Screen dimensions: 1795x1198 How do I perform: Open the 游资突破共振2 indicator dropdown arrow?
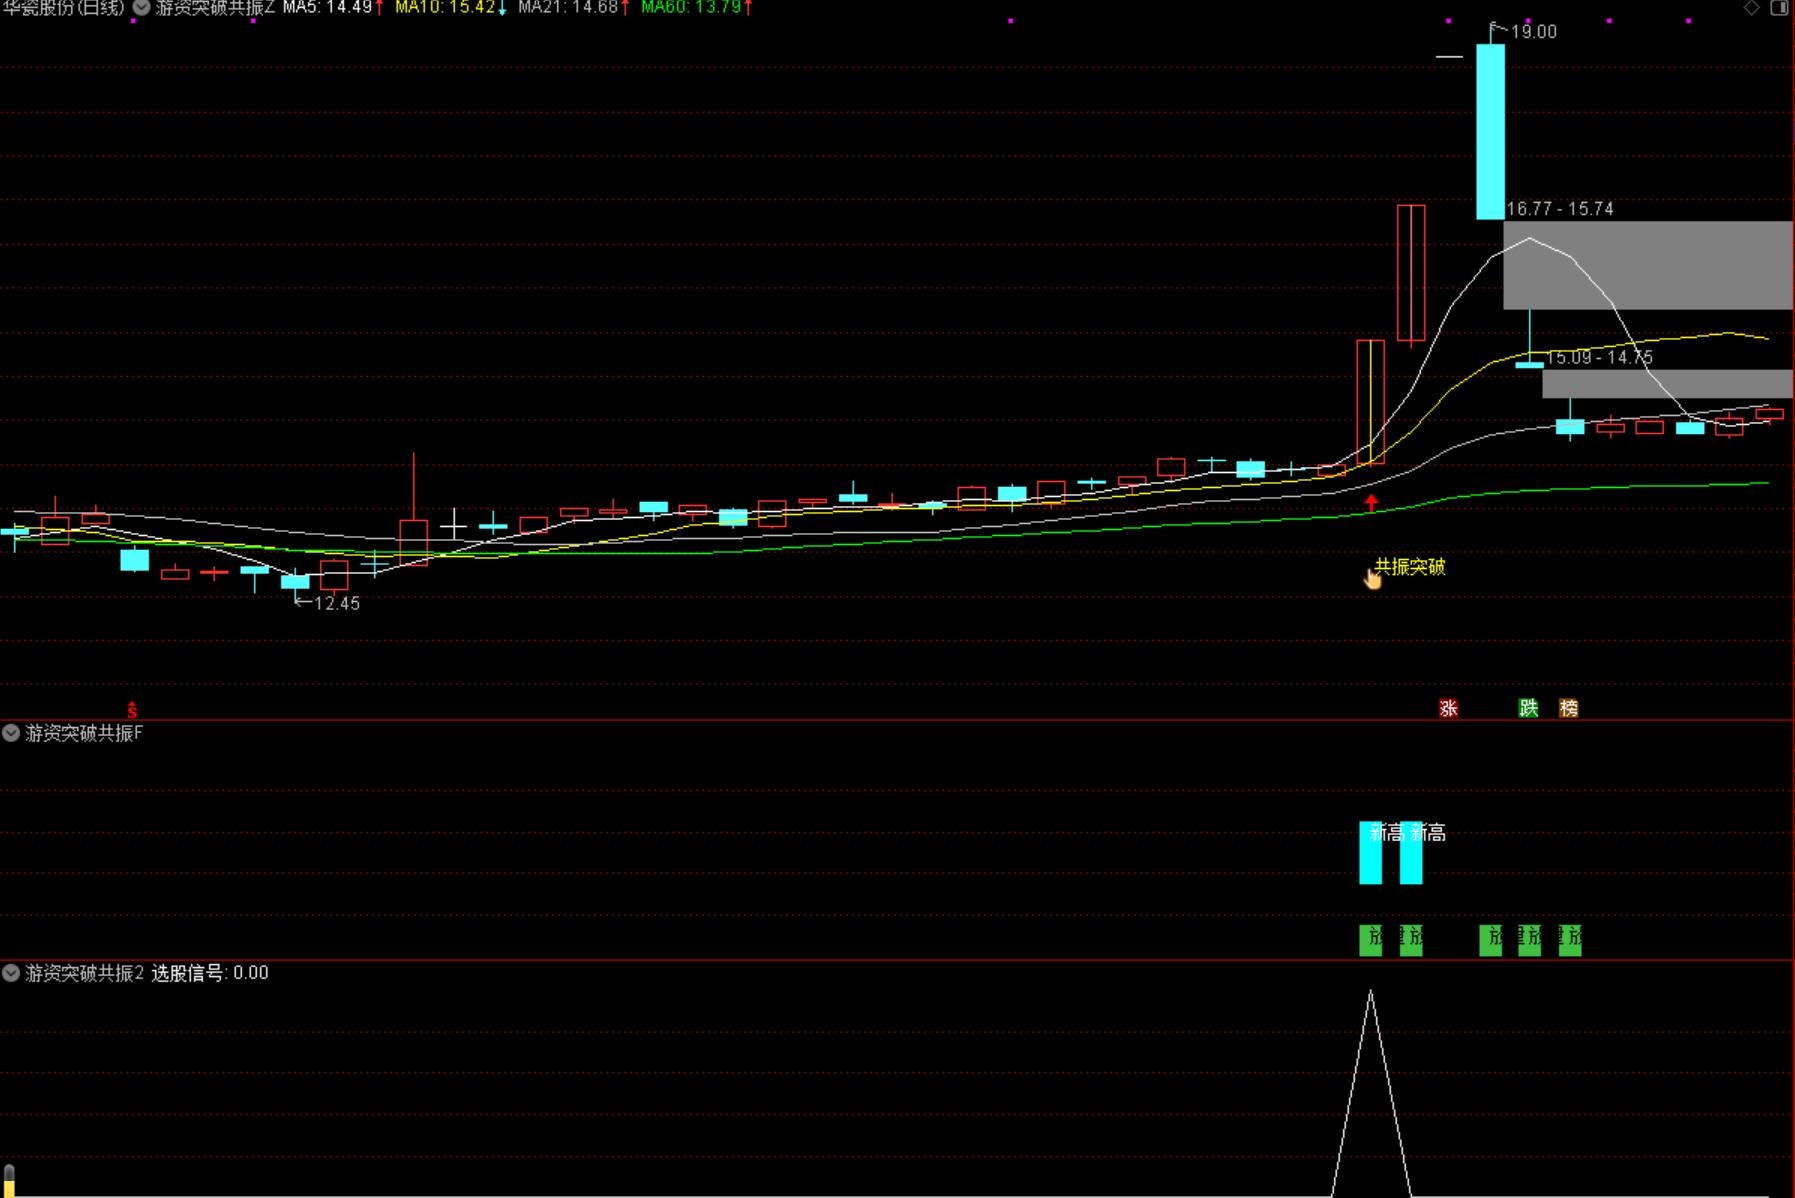pyautogui.click(x=11, y=973)
